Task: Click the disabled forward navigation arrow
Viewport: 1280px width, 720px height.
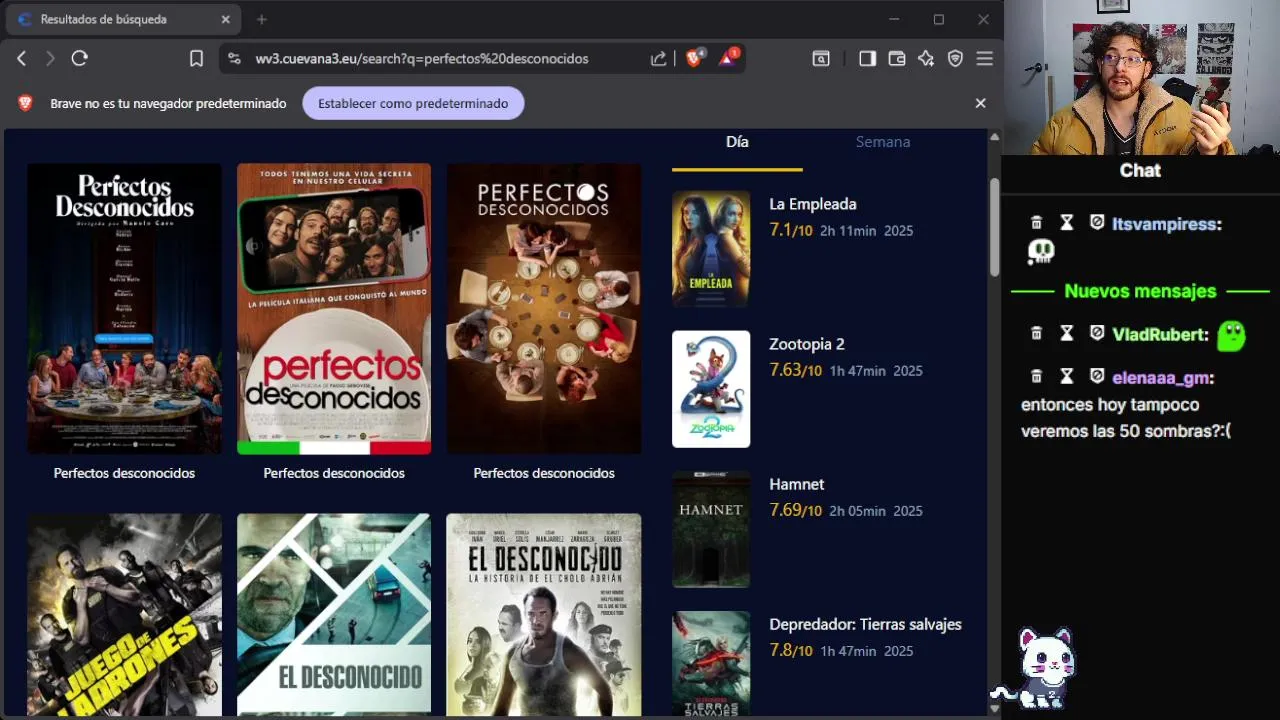Action: coord(50,59)
